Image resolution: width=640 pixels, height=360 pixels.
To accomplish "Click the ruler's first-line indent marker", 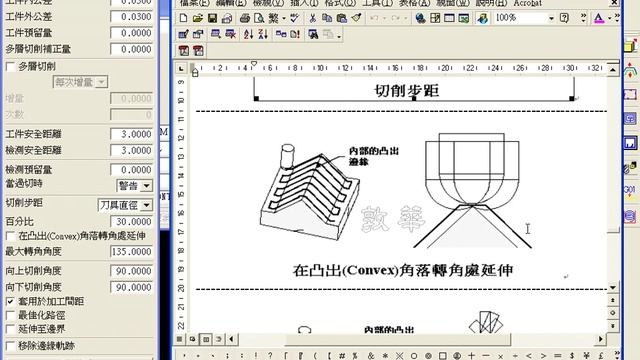I will [253, 64].
